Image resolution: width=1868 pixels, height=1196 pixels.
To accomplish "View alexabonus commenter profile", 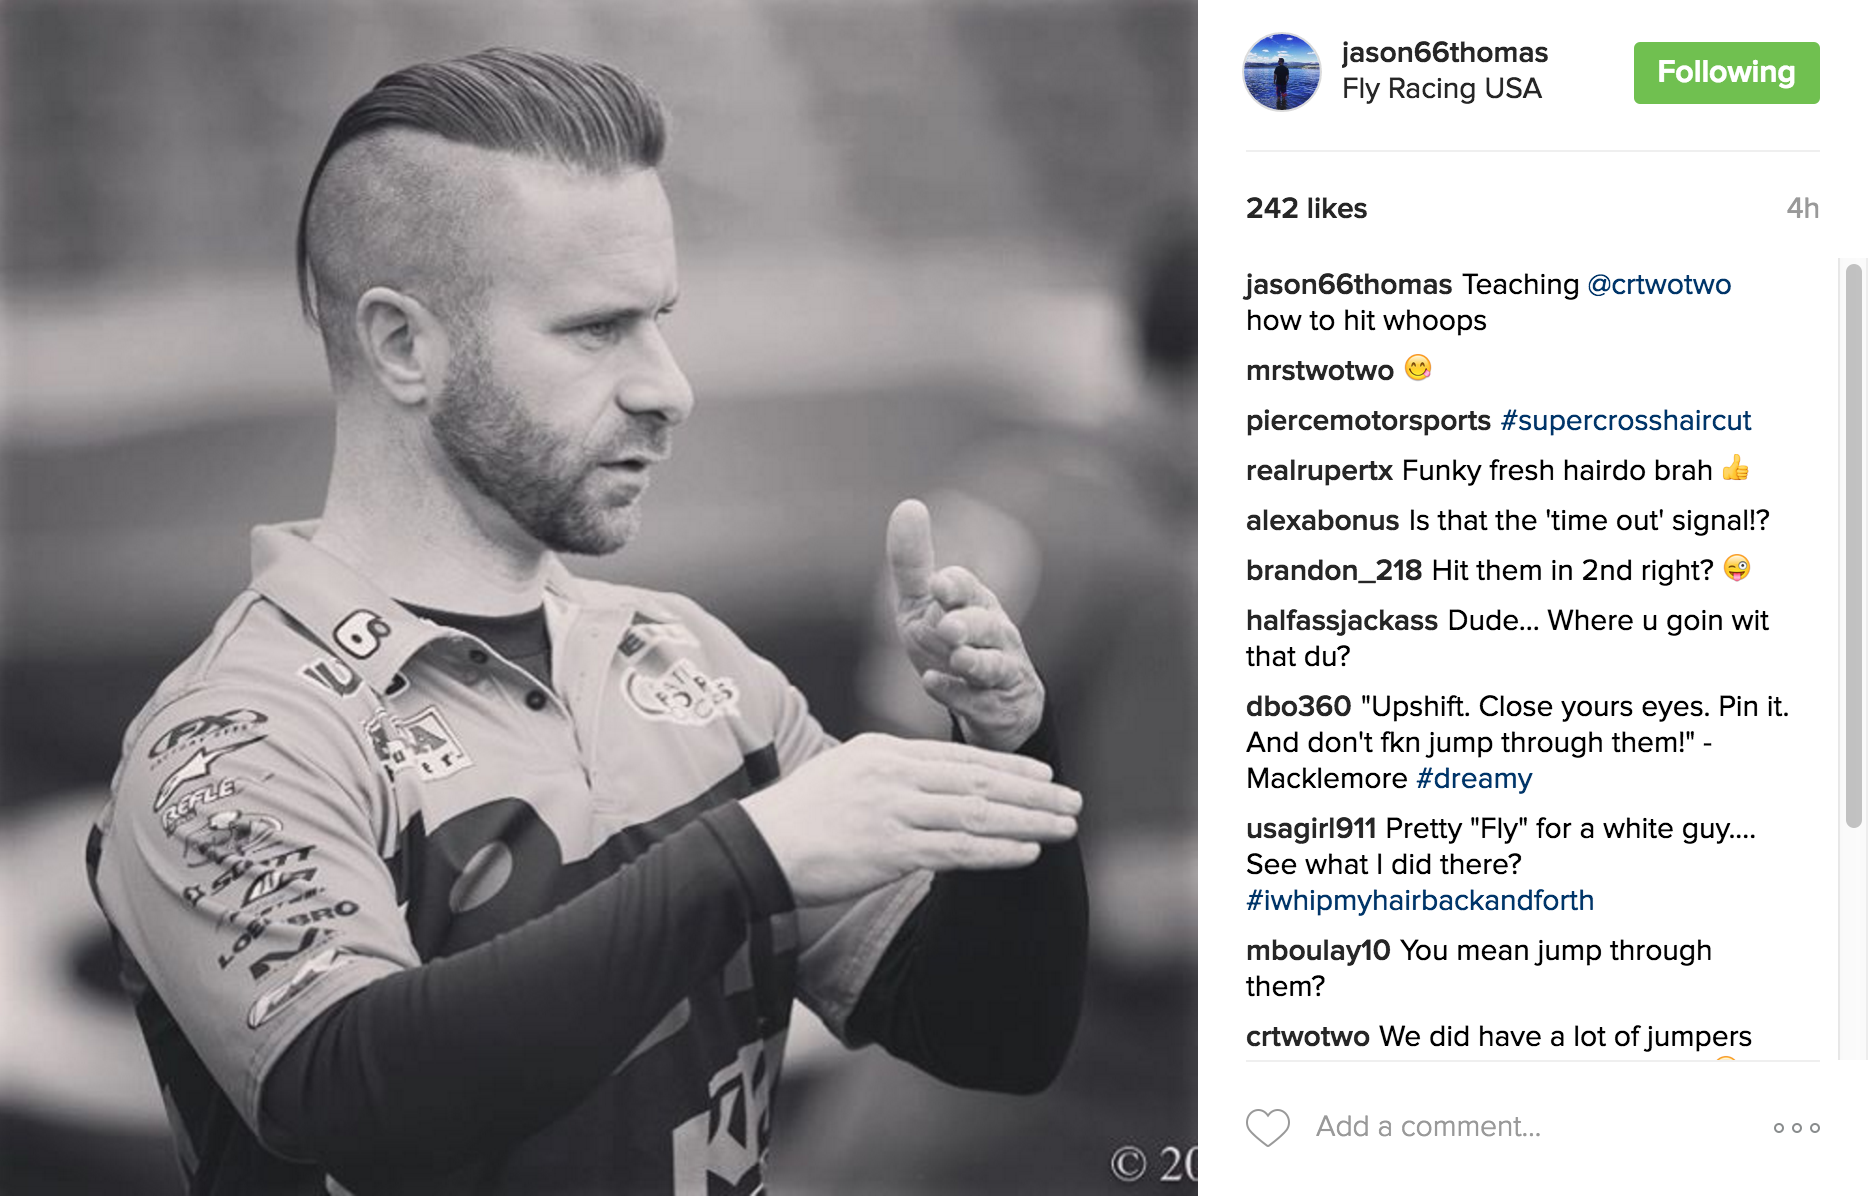I will coord(1322,521).
